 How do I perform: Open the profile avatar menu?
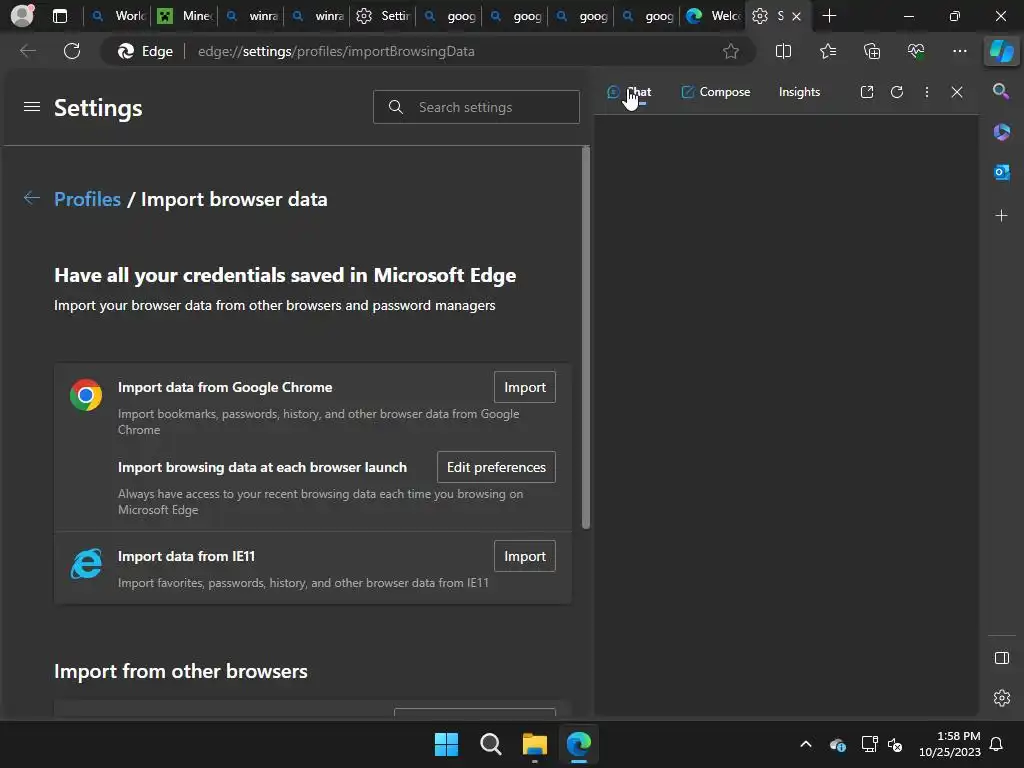[22, 16]
